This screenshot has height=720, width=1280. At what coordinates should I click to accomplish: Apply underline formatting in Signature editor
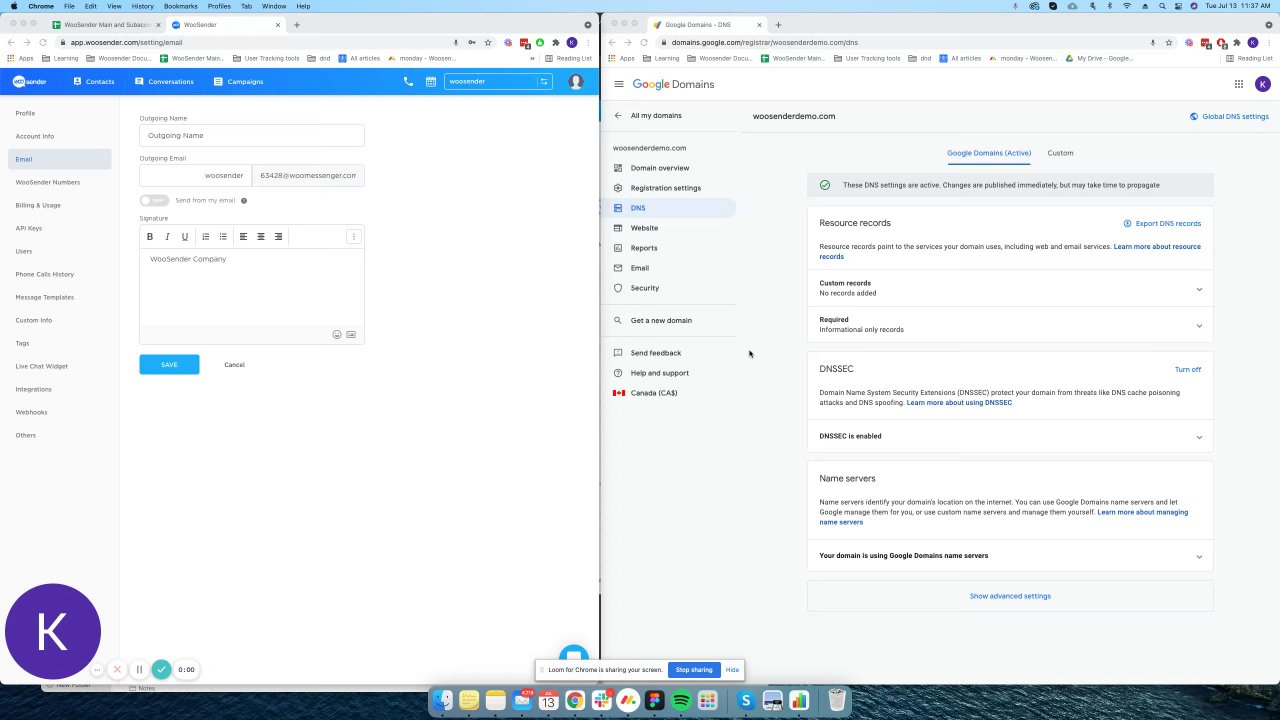tap(185, 237)
